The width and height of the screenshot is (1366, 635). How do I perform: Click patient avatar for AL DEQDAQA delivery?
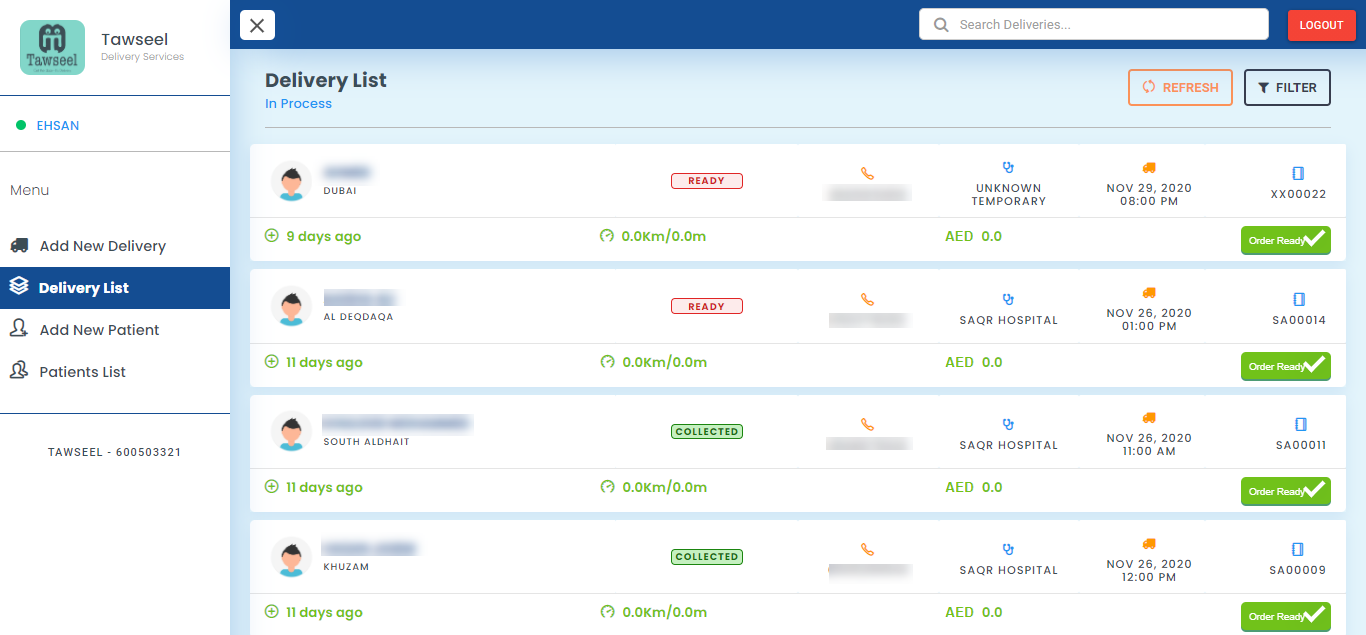(x=291, y=306)
